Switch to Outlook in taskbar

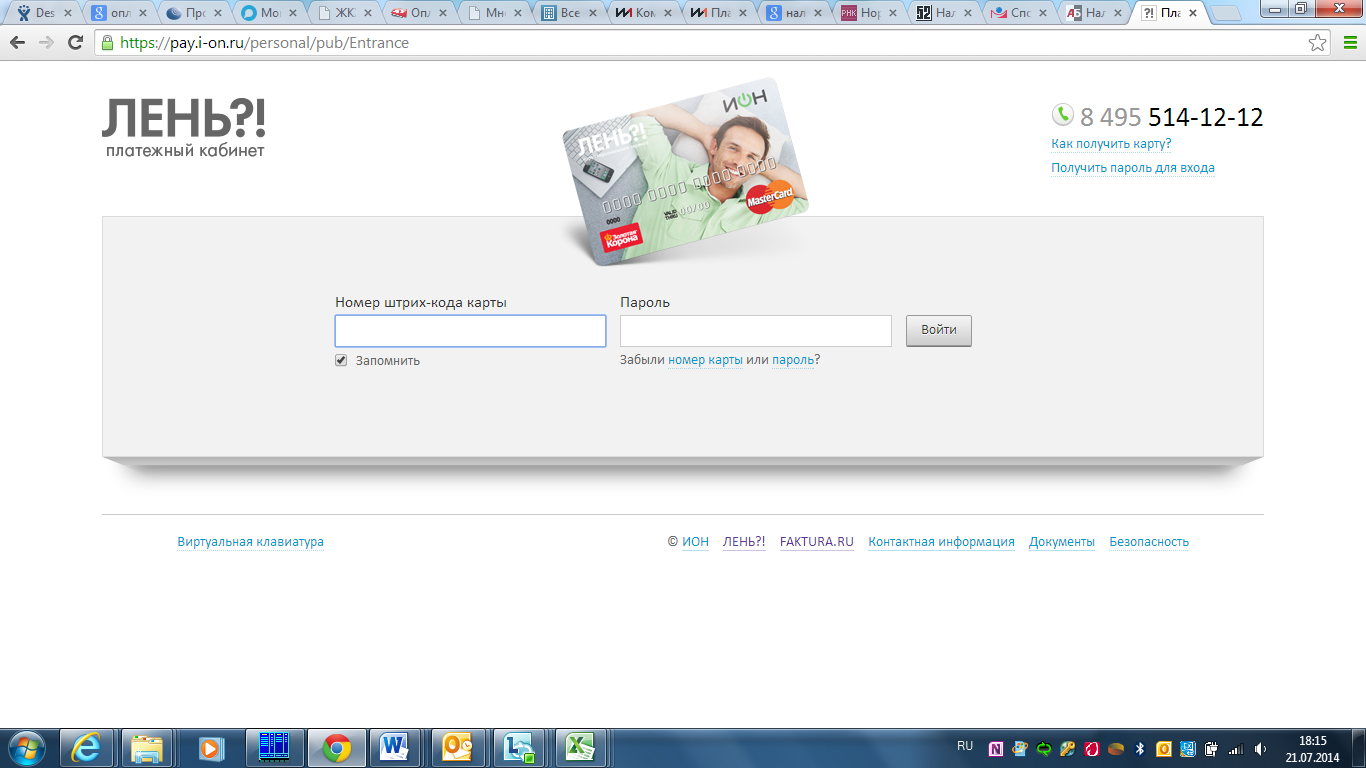click(458, 747)
